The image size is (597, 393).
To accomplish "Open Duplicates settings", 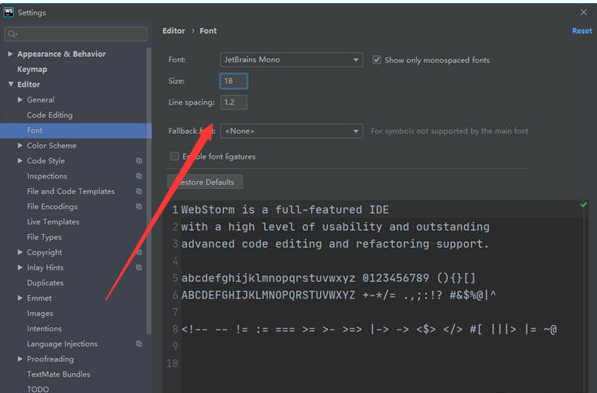I will [x=45, y=283].
